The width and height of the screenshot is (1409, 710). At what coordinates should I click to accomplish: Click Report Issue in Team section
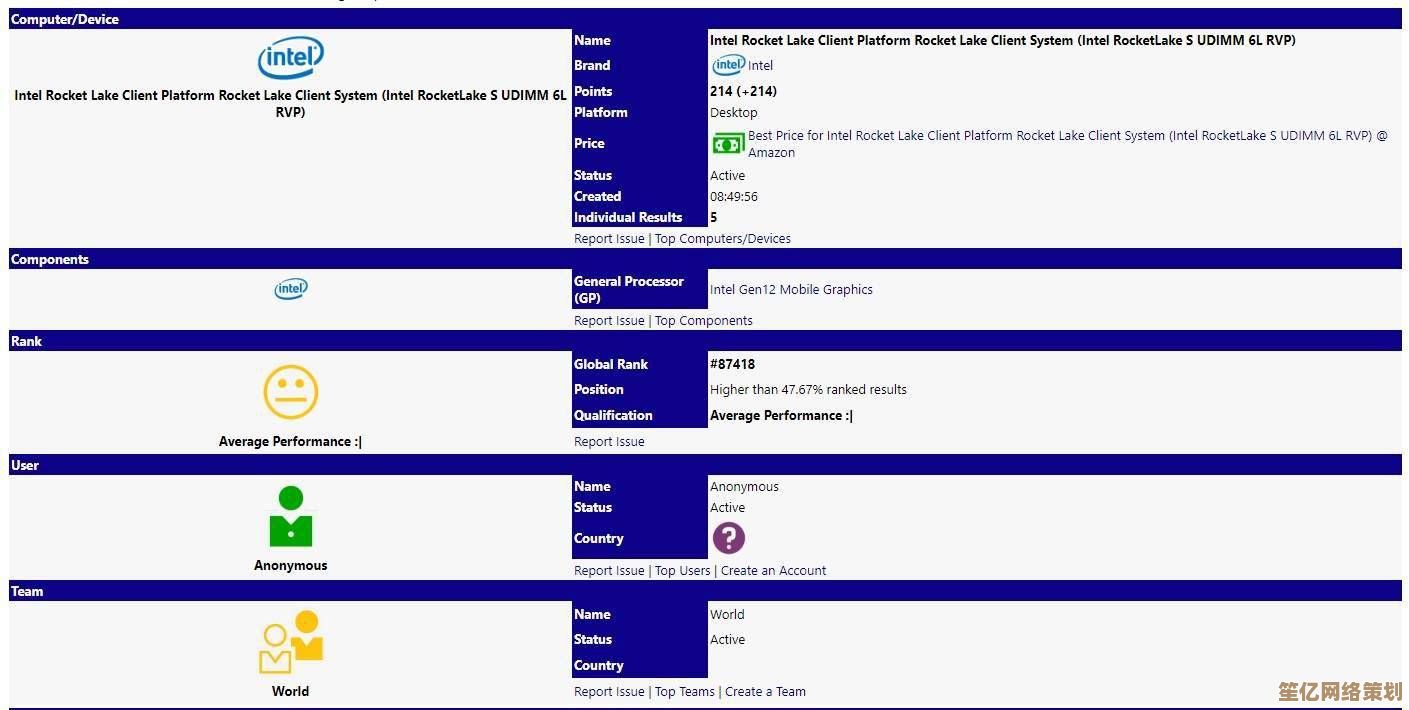609,692
